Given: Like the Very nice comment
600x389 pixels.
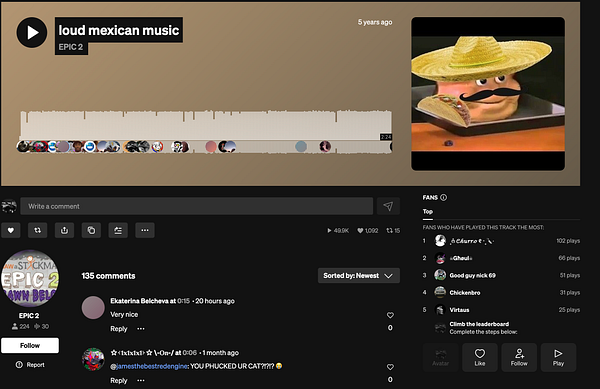Looking at the screenshot, I should [x=390, y=315].
